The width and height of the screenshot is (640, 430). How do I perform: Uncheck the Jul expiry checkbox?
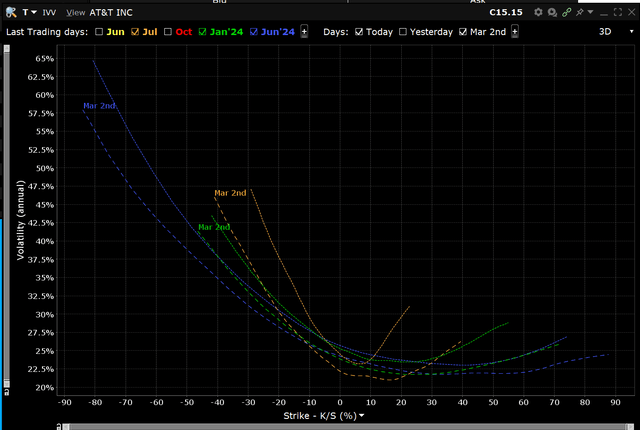click(135, 32)
